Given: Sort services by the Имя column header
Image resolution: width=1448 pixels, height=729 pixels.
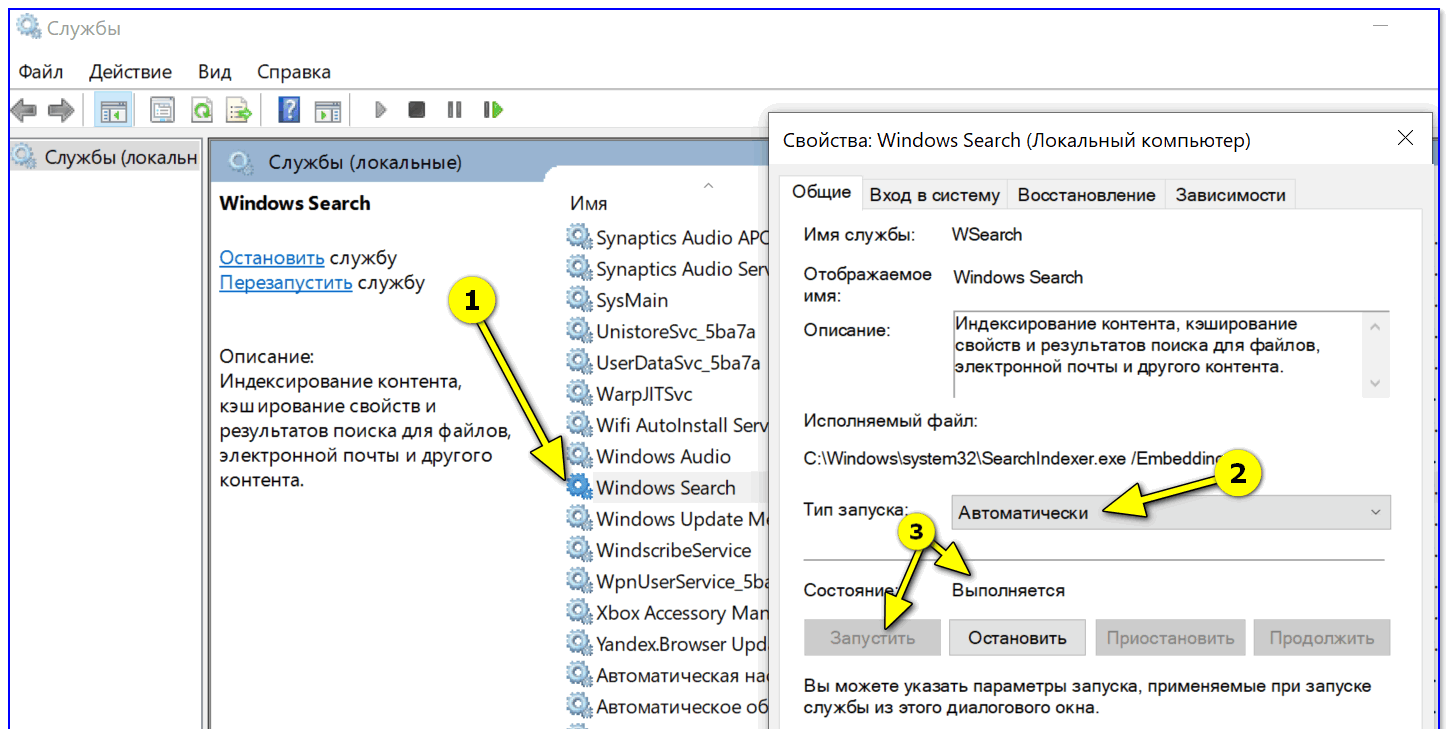Looking at the screenshot, I should click(x=588, y=203).
